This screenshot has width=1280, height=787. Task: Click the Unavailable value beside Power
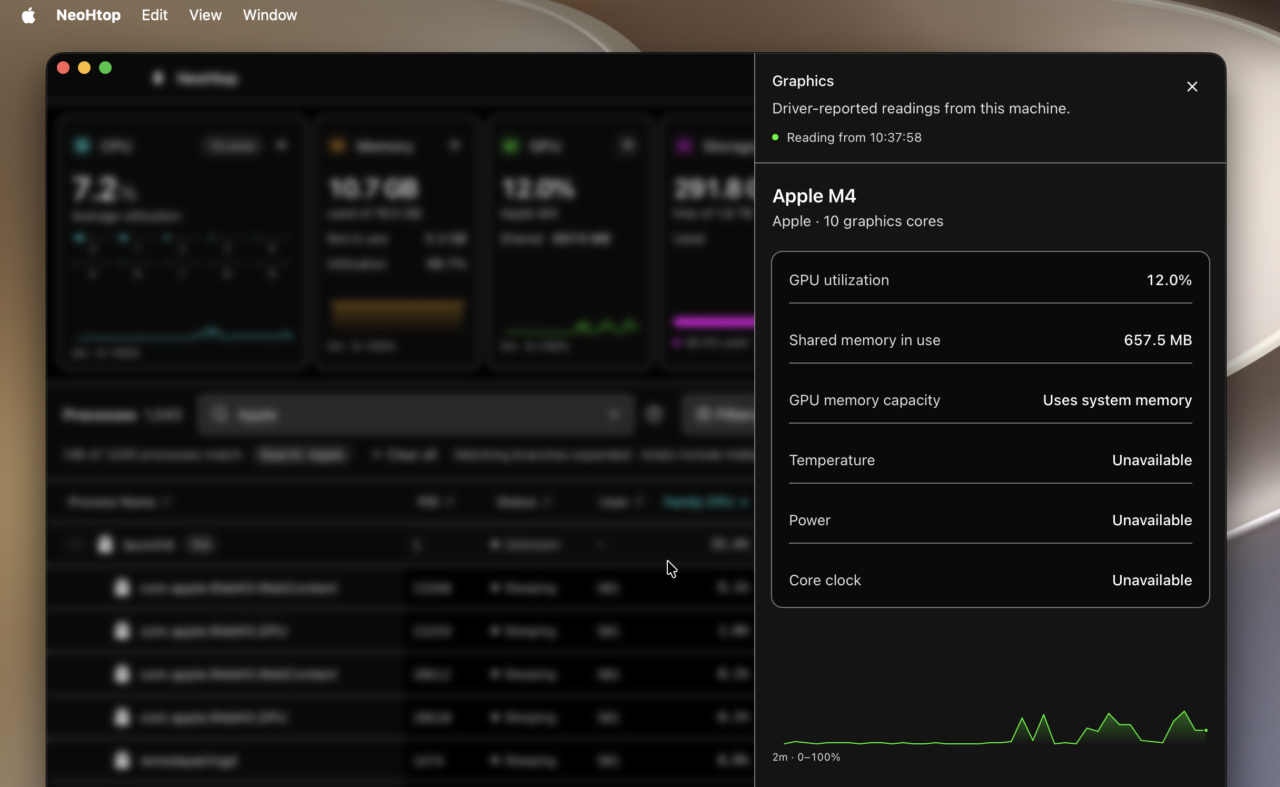coord(1152,520)
